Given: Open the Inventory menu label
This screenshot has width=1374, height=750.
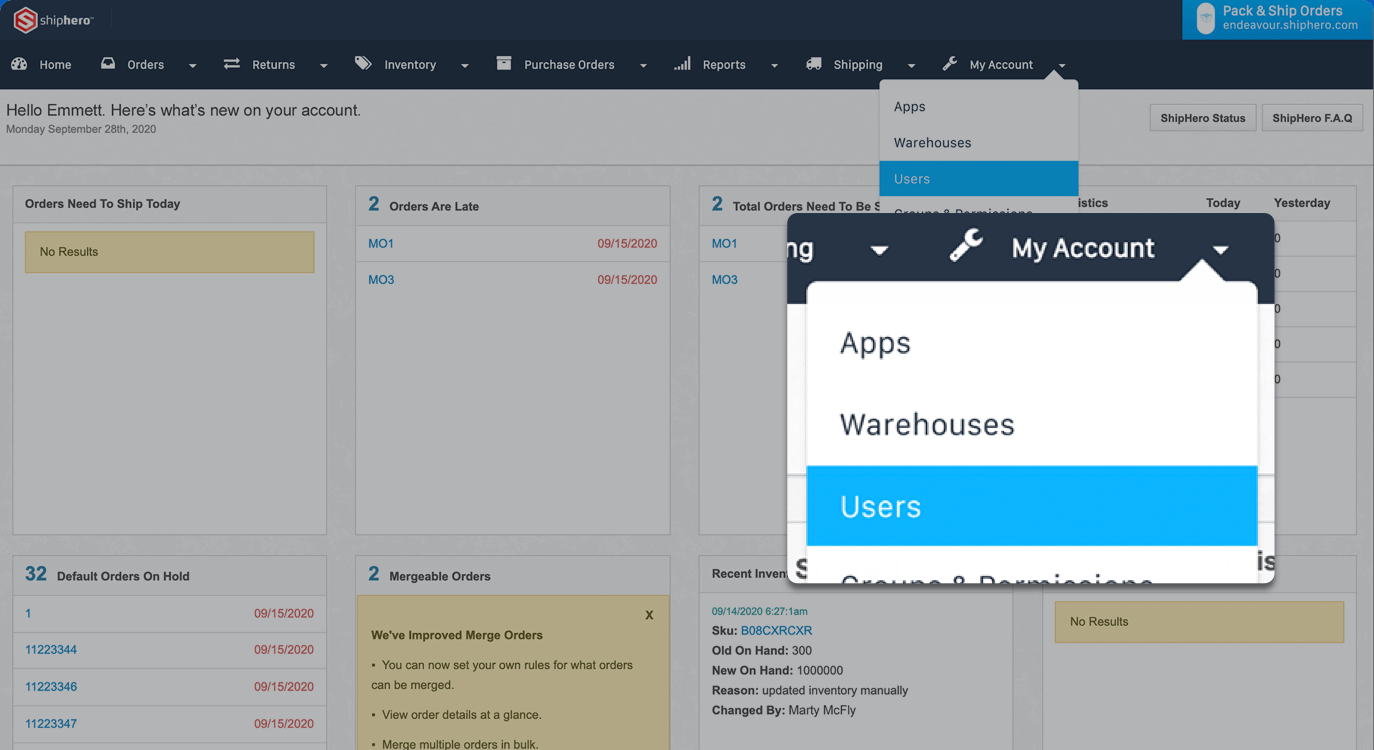Looking at the screenshot, I should (x=410, y=65).
